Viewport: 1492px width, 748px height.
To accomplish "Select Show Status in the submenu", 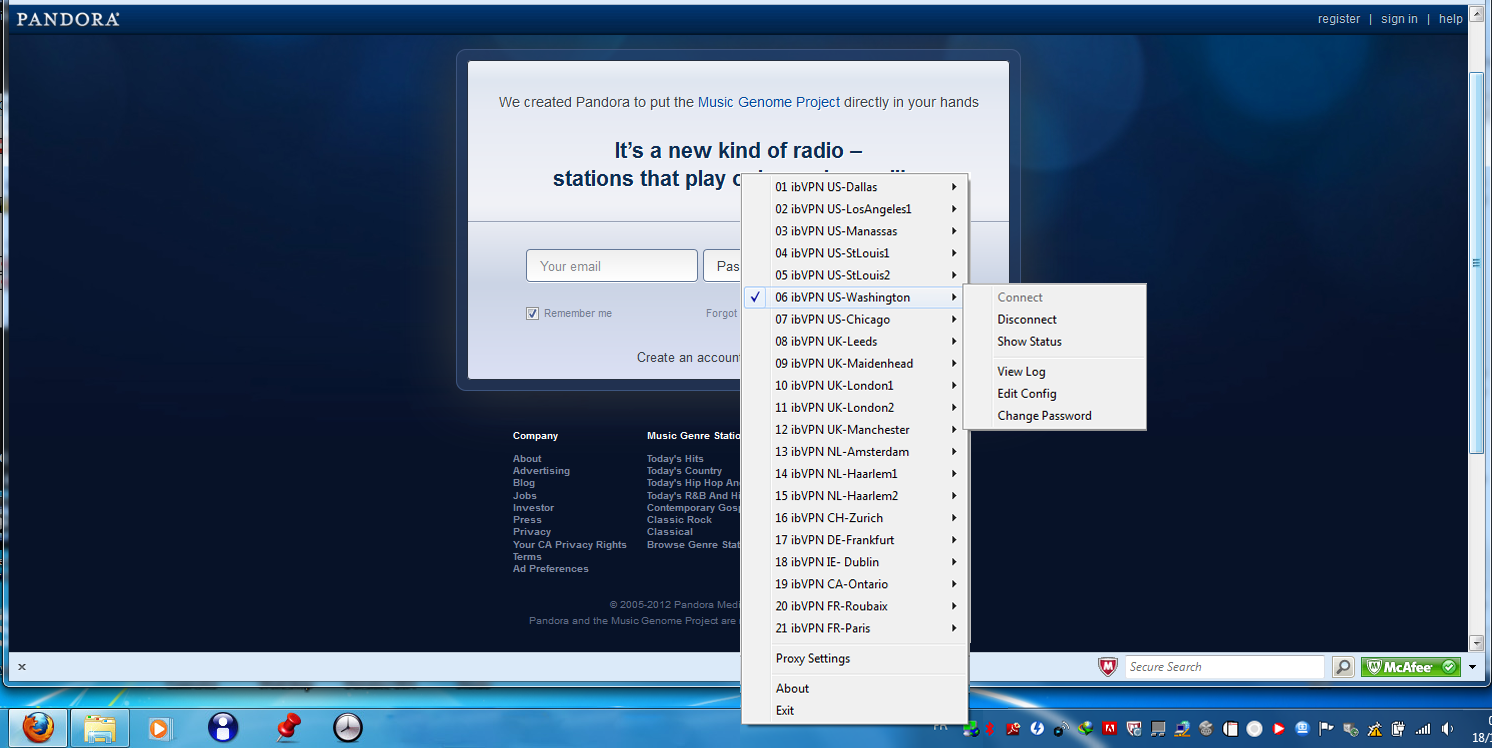I will pyautogui.click(x=1054, y=342).
